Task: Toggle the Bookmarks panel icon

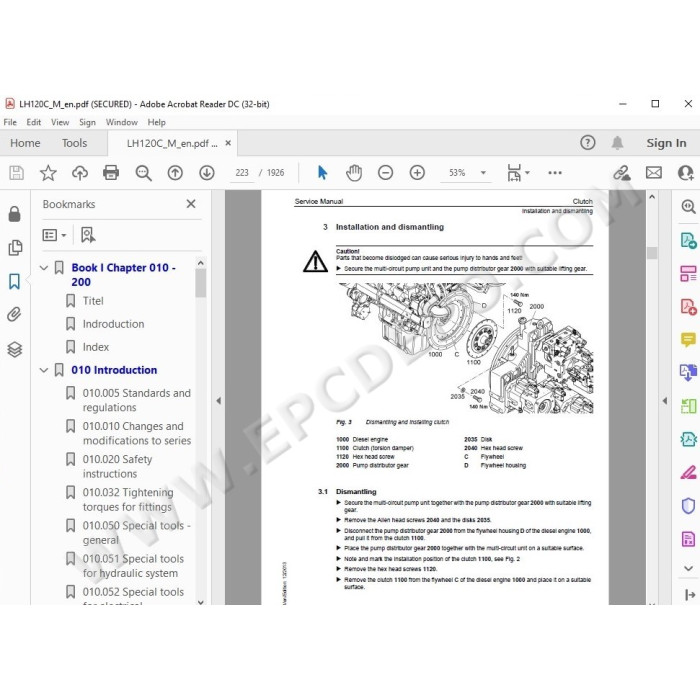Action: click(x=14, y=281)
